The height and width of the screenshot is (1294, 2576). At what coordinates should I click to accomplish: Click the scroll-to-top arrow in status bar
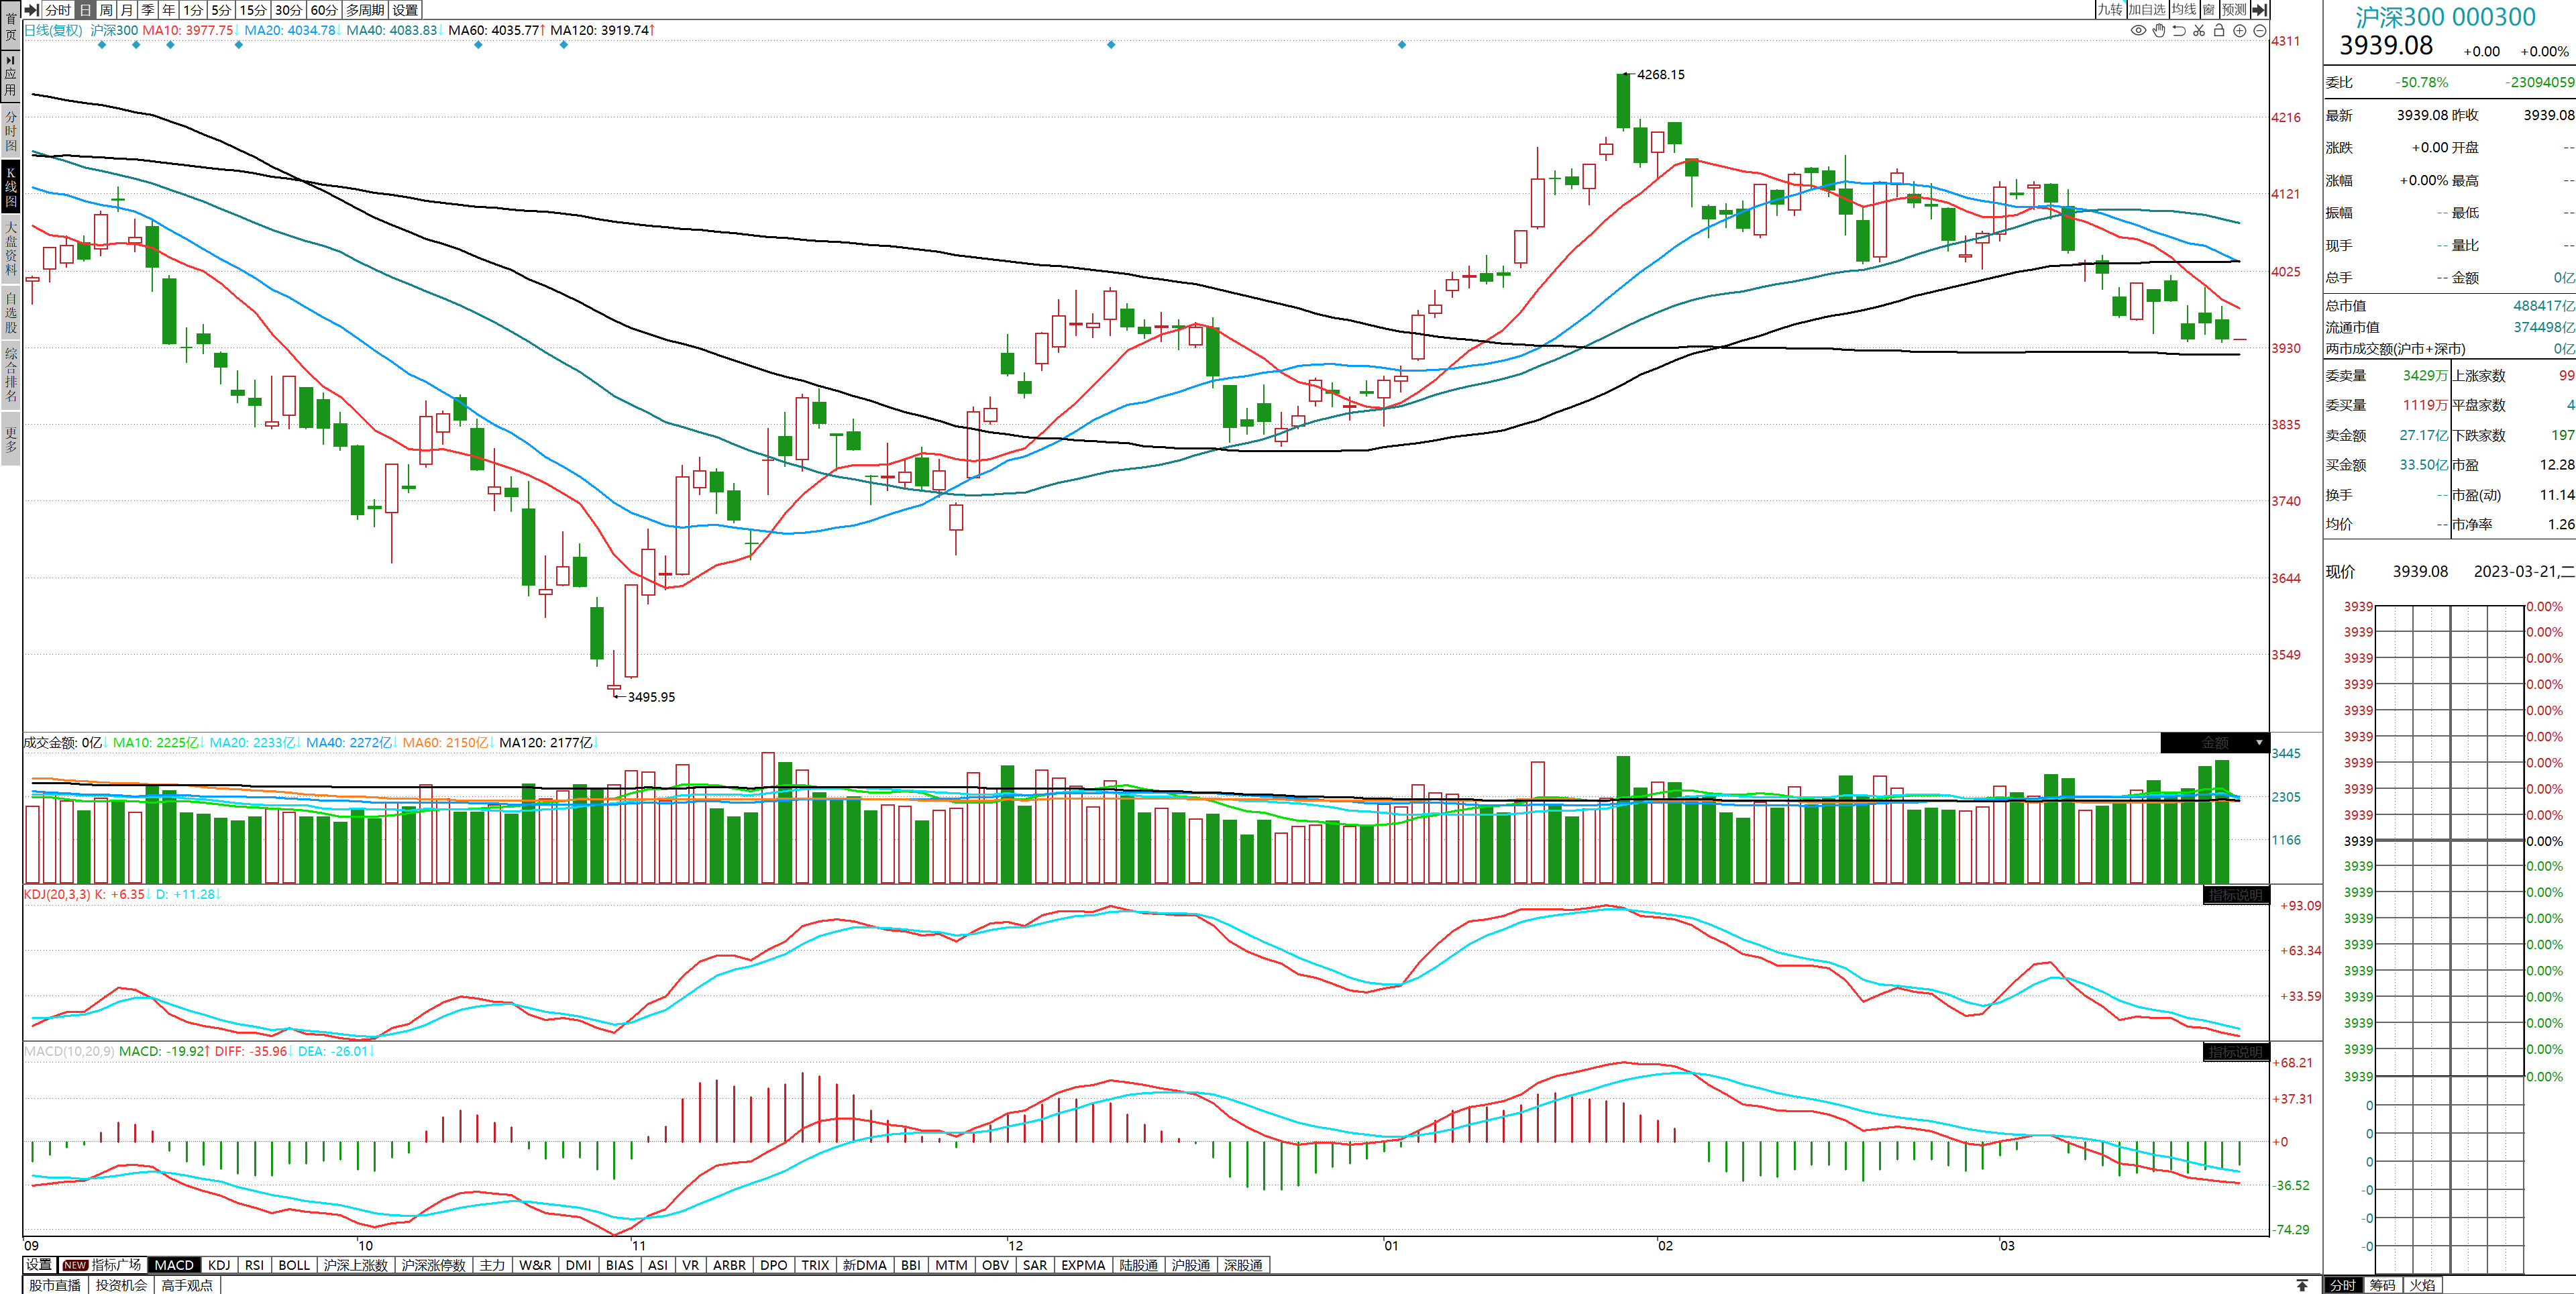2302,1285
